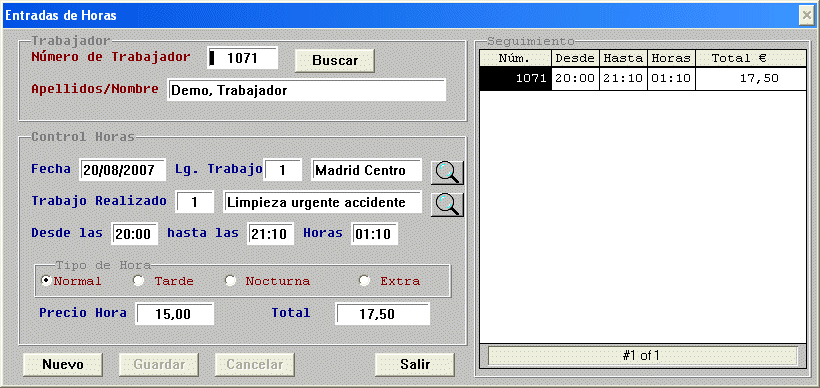Click the hasta las time field
The width and height of the screenshot is (820, 388).
[x=270, y=234]
